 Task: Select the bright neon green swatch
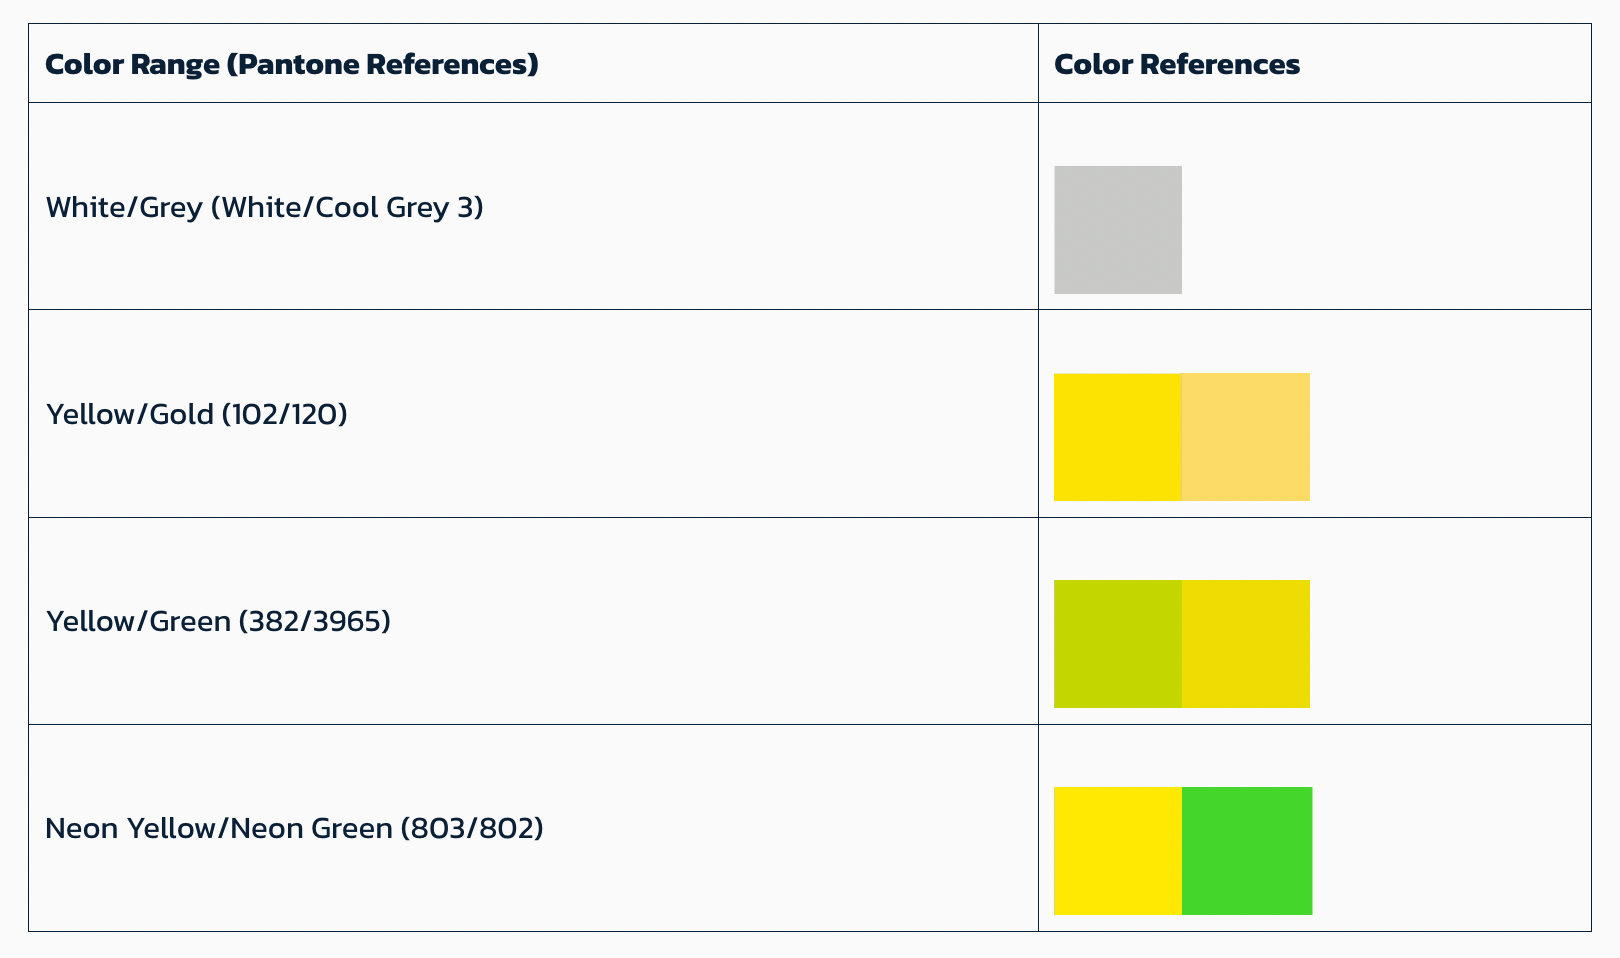tap(1247, 851)
